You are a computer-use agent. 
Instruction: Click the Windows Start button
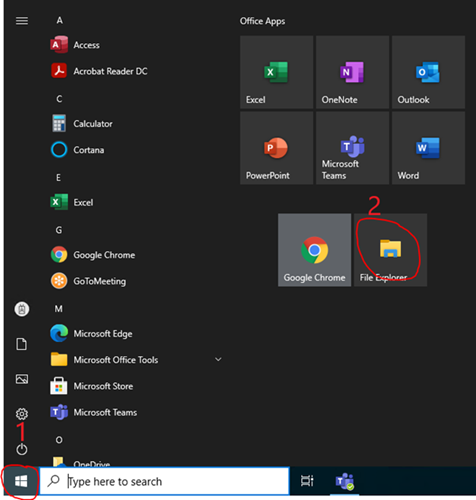[x=21, y=481]
